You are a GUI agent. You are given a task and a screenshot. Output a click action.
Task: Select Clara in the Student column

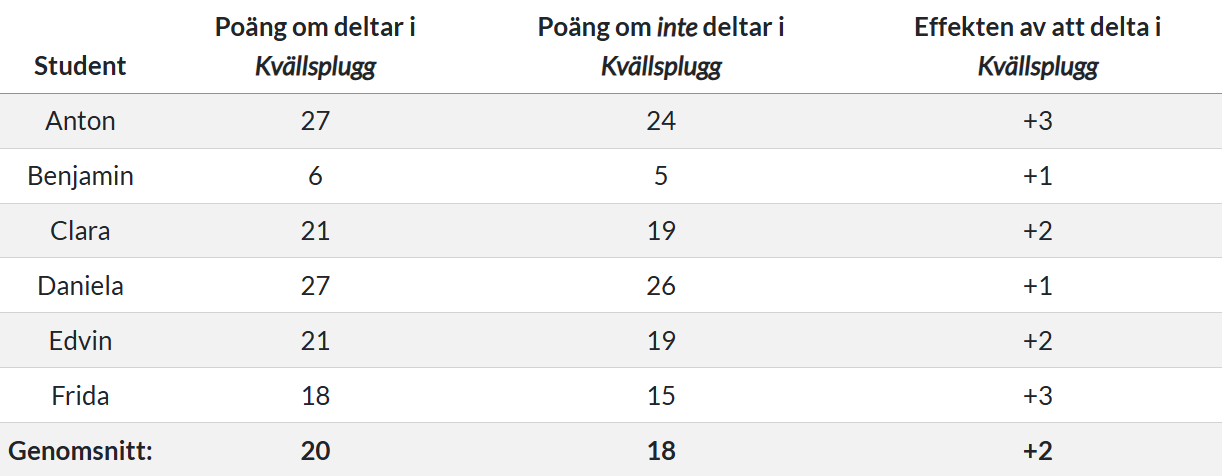80,231
